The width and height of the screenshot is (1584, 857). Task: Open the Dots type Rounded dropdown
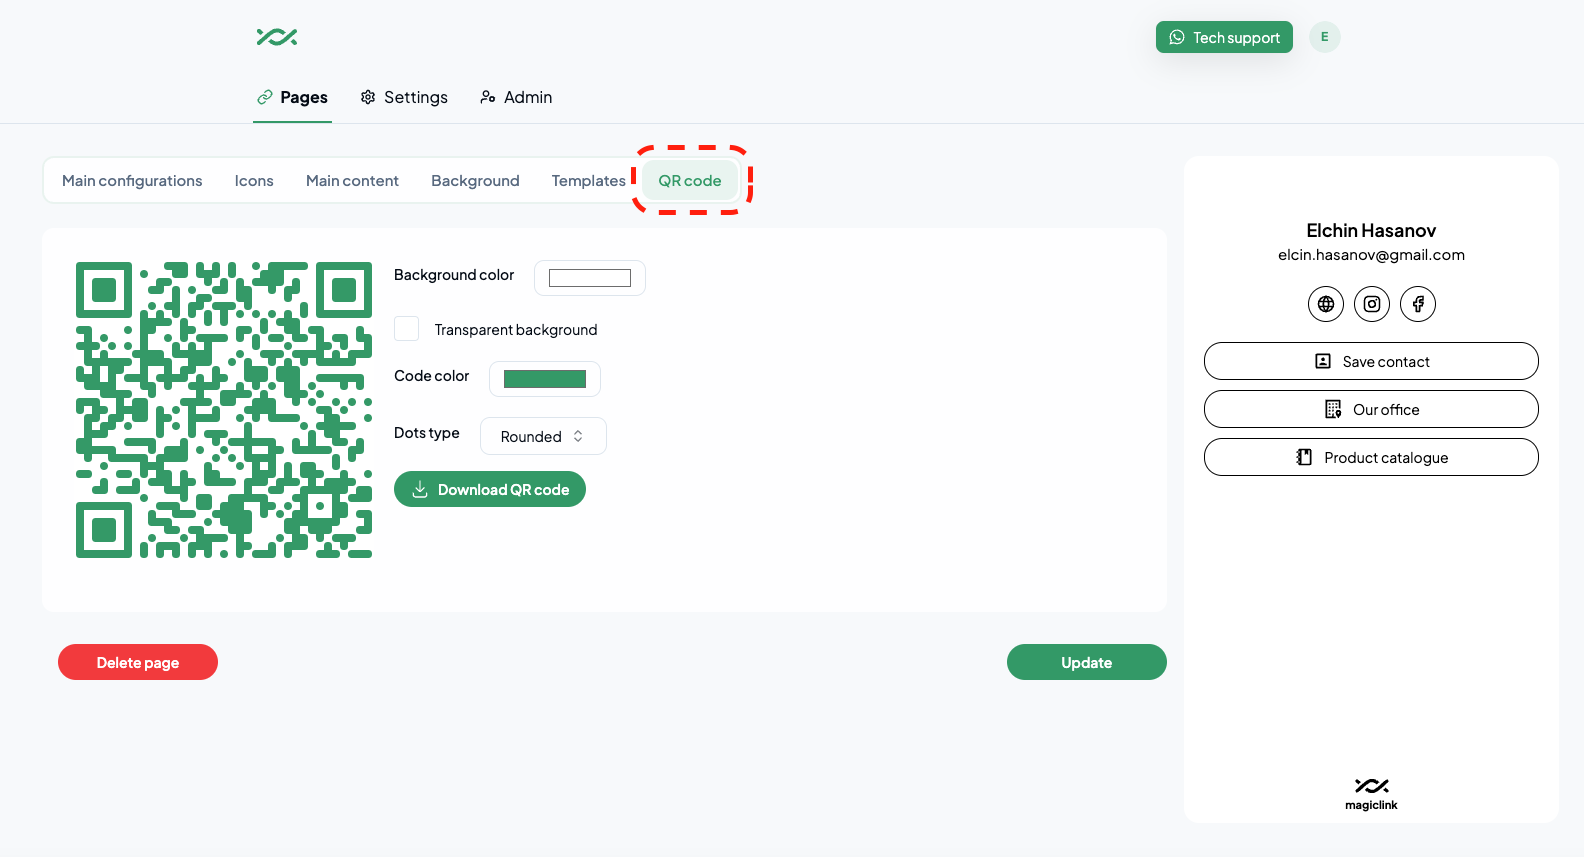[x=543, y=436]
